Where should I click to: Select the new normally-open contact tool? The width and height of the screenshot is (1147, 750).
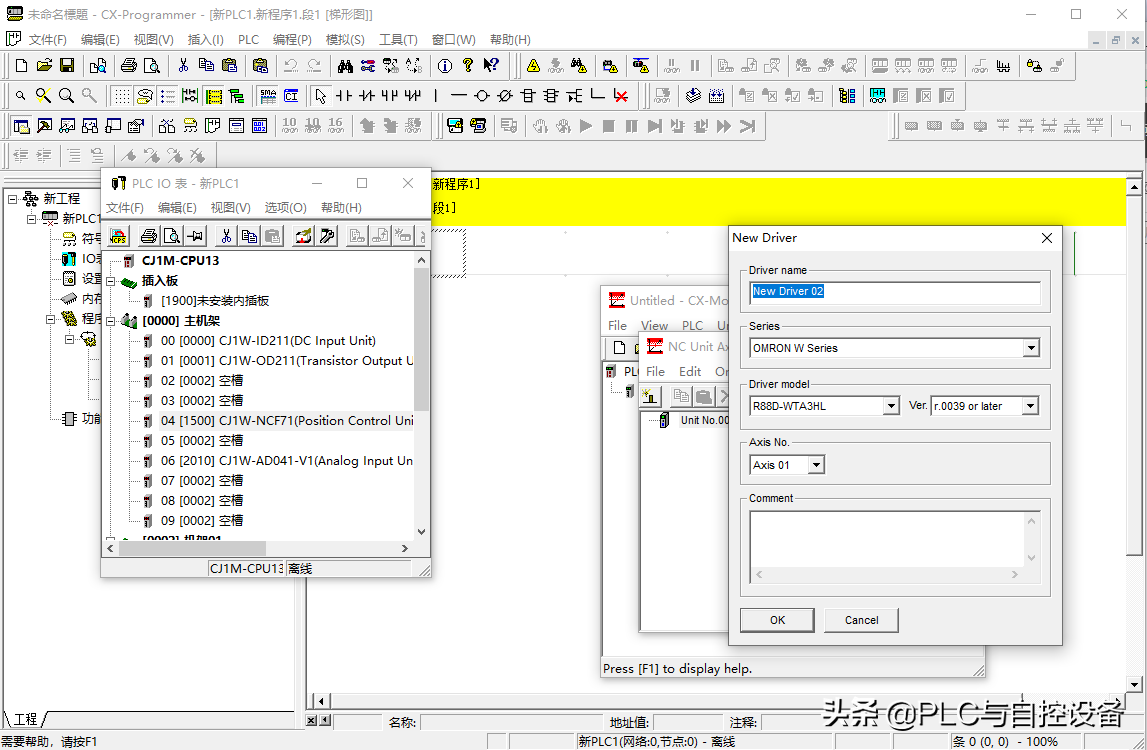pos(344,96)
